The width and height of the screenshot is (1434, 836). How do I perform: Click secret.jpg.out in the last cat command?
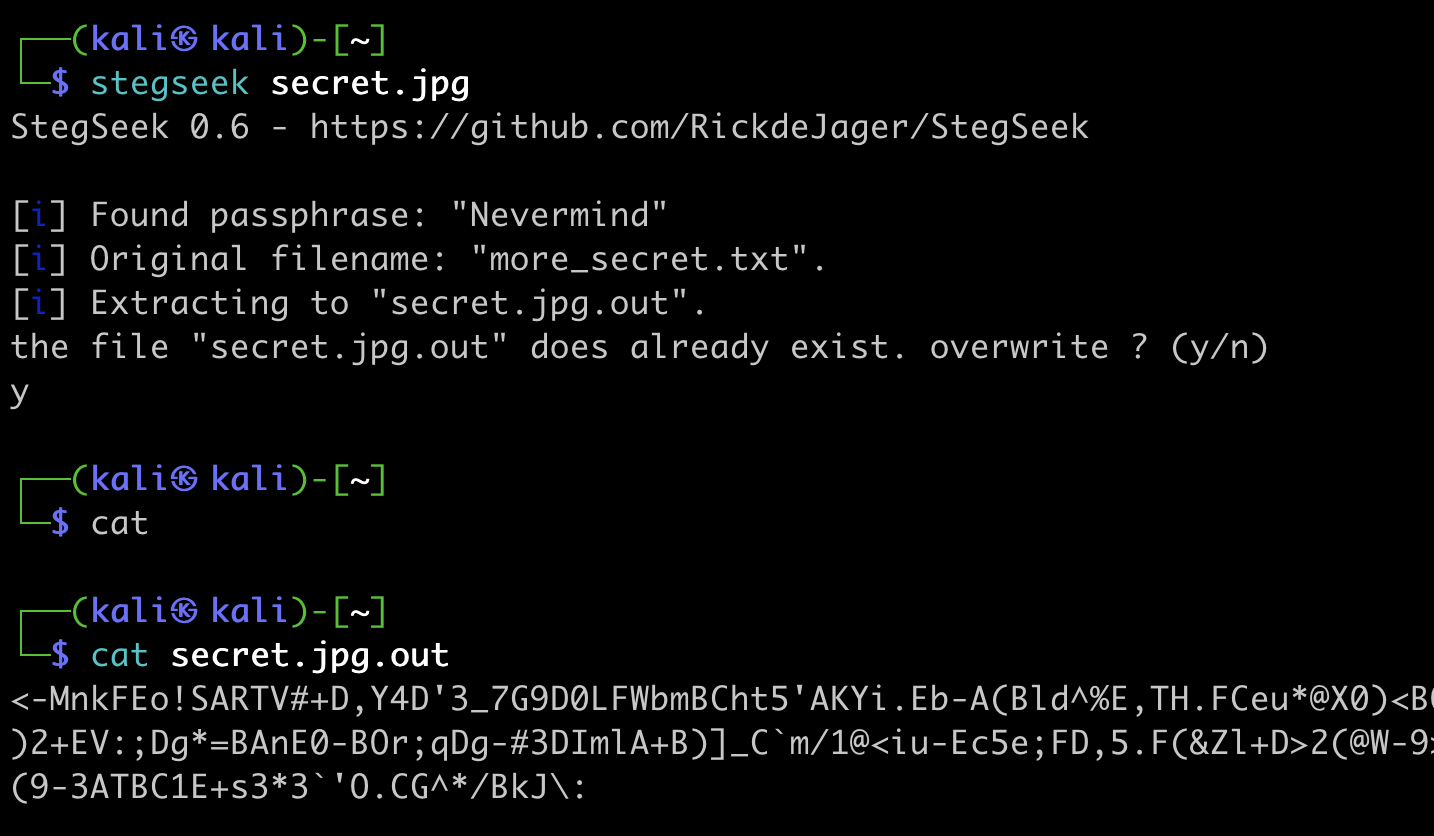click(310, 655)
